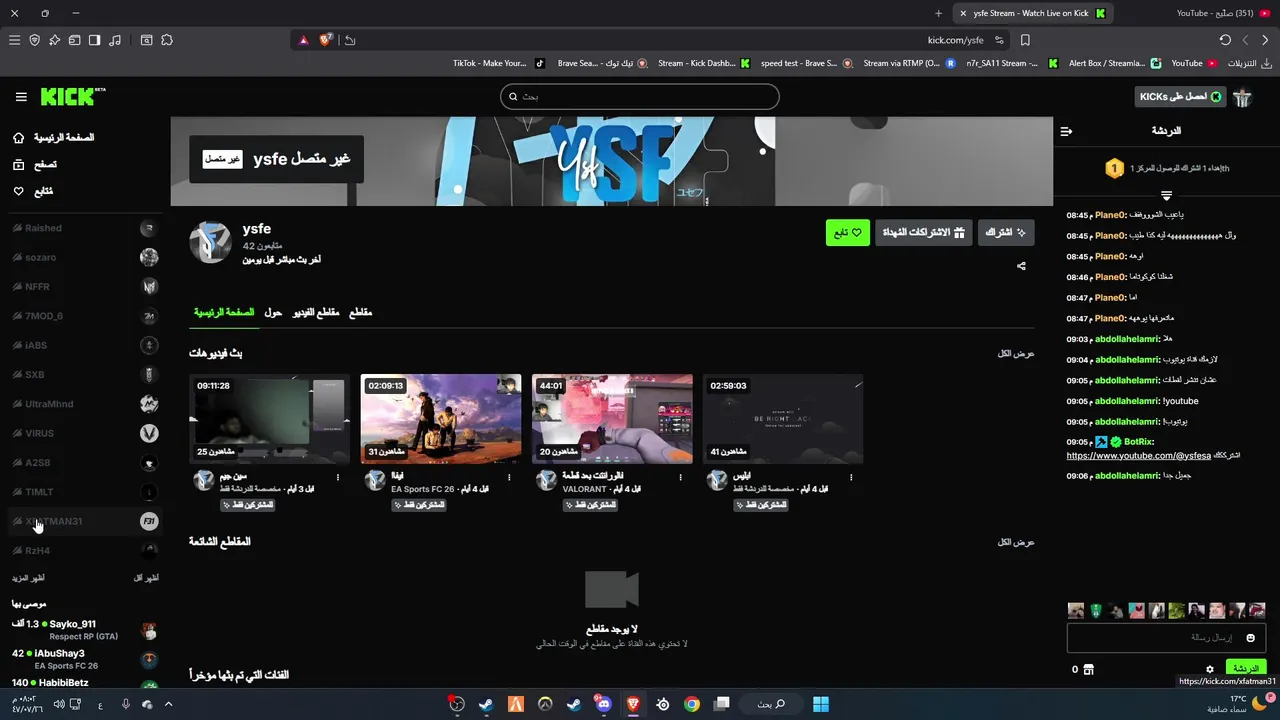This screenshot has height=720, width=1280.
Task: Show more followed channels
Action: tap(28, 578)
